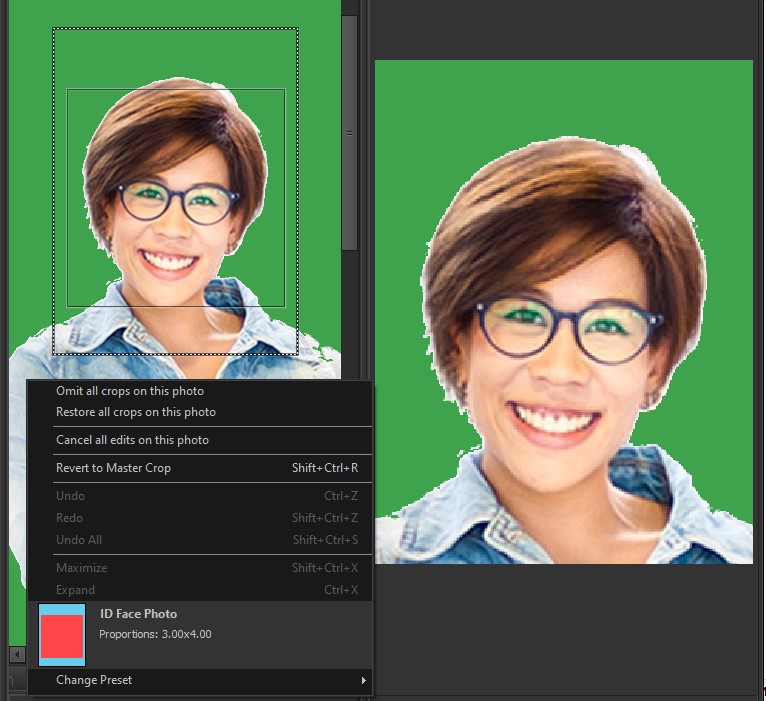766x701 pixels.
Task: Select Omit all crops on this photo
Action: click(x=130, y=391)
